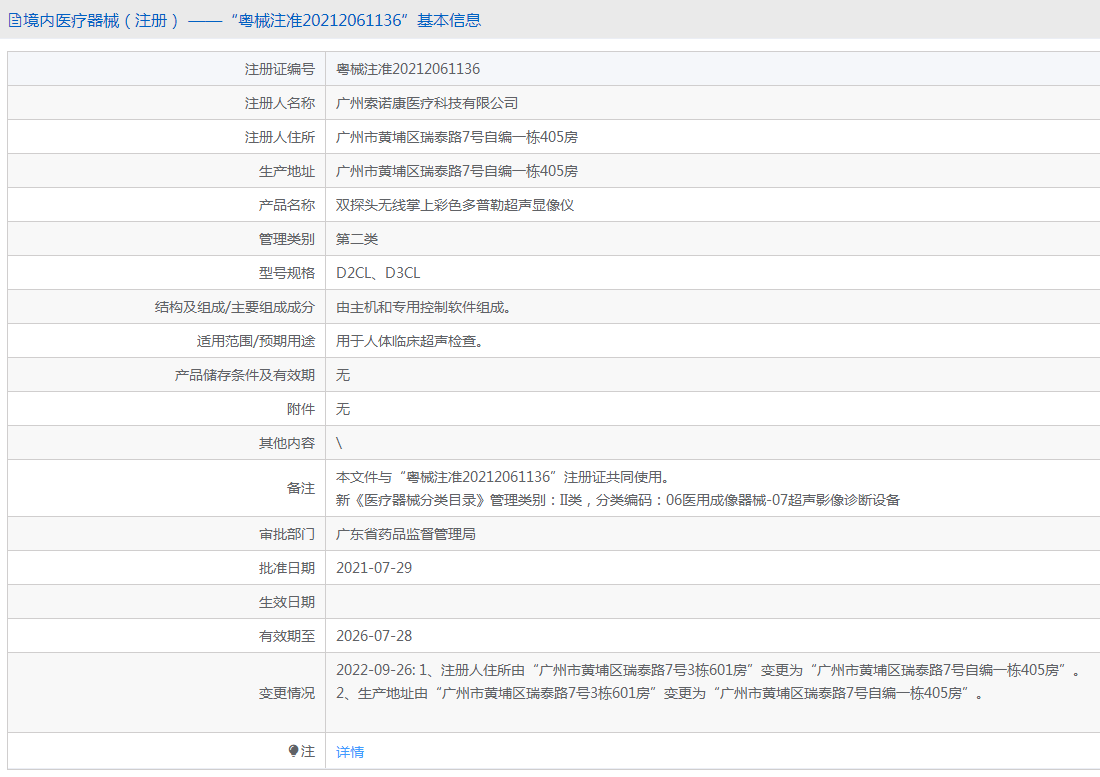Click the 无 value in 附件 row
The image size is (1100, 777).
tap(342, 409)
